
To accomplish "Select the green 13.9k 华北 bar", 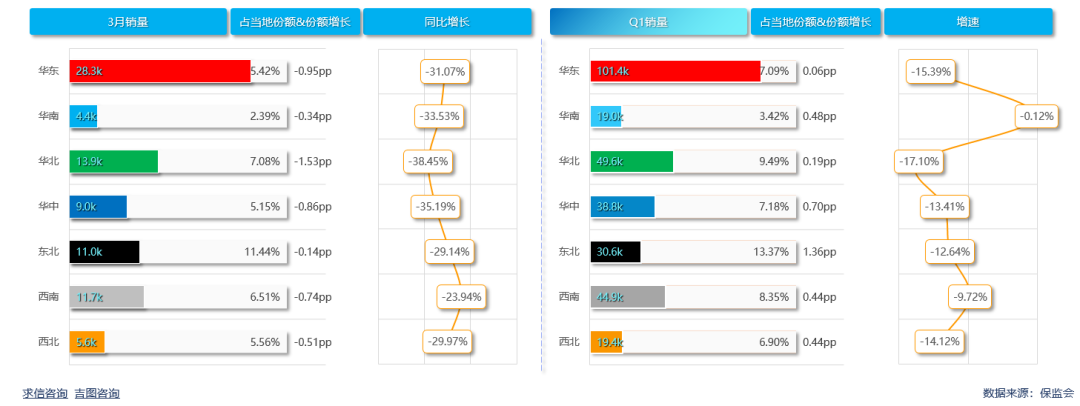I will (x=114, y=161).
